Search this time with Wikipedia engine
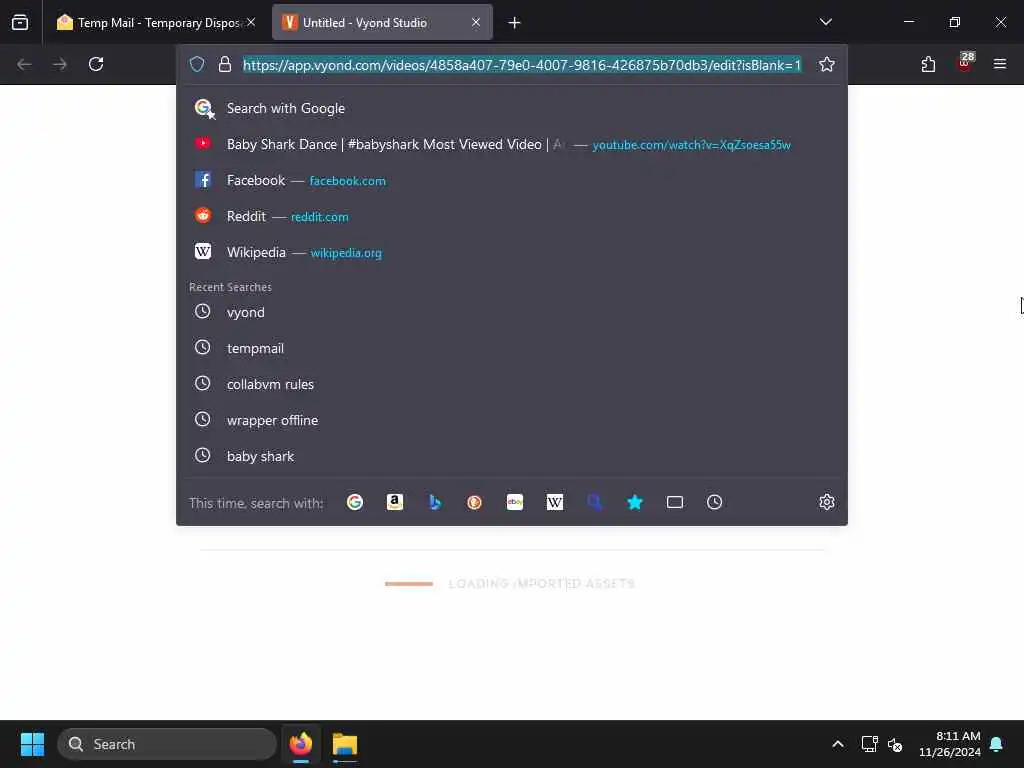This screenshot has width=1024, height=768. (554, 502)
